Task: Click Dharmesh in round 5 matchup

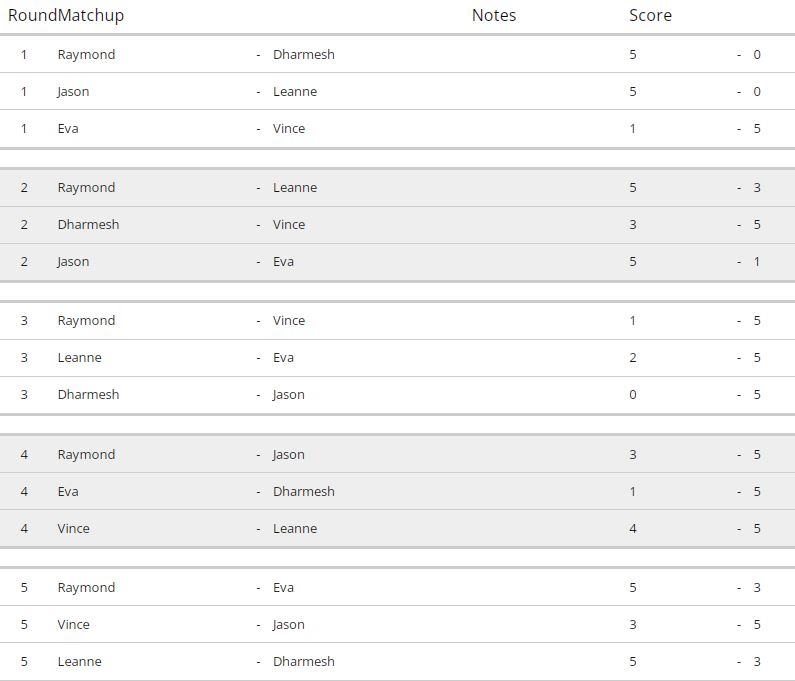Action: 304,661
